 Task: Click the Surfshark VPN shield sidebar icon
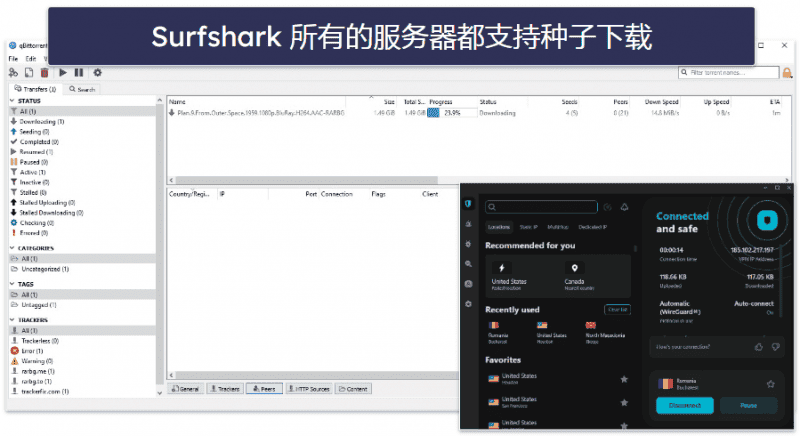click(x=468, y=204)
